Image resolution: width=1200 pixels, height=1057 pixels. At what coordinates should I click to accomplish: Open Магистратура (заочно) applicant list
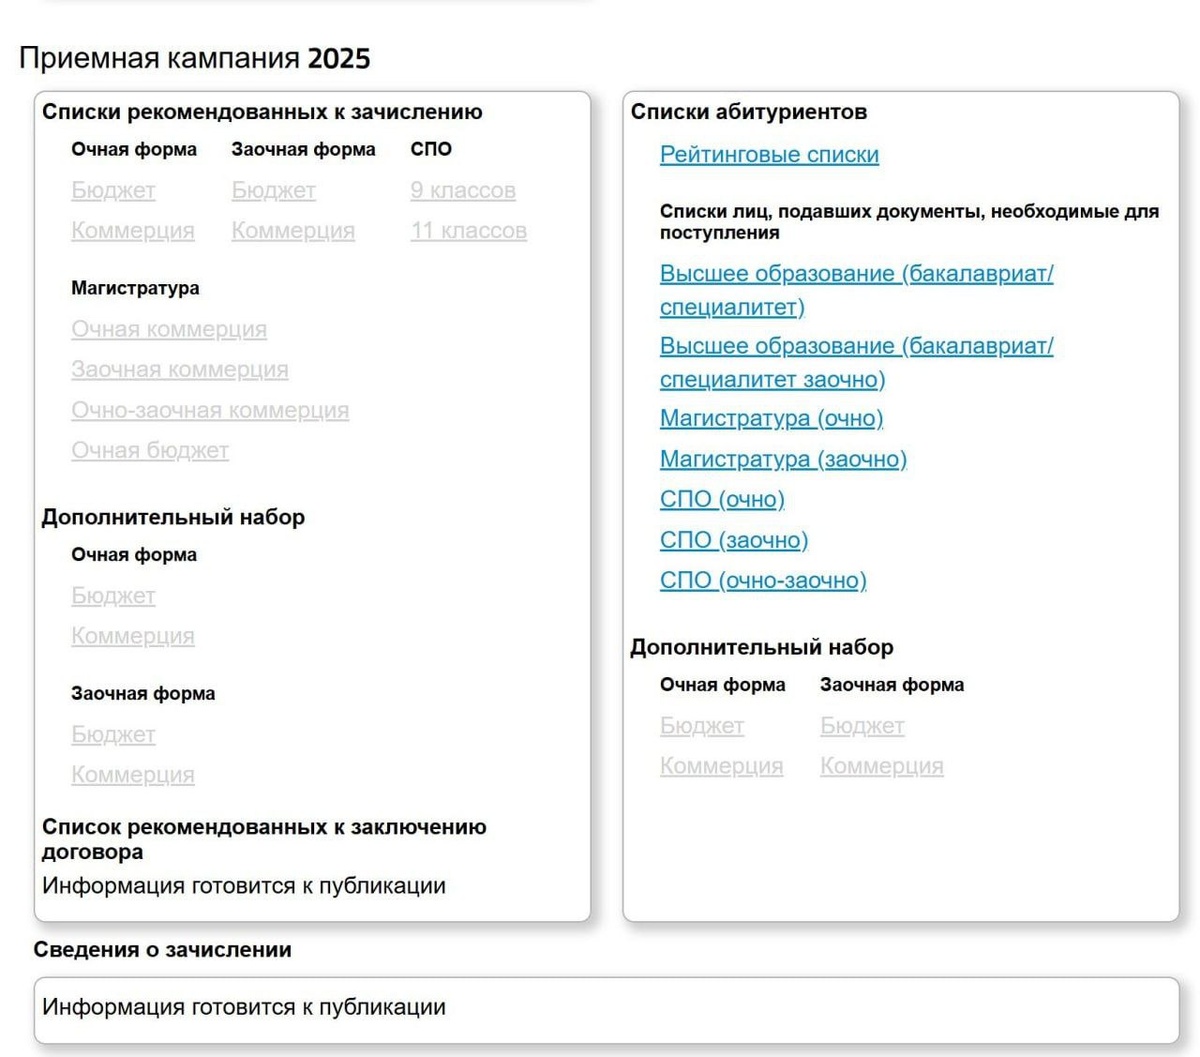pyautogui.click(x=783, y=459)
